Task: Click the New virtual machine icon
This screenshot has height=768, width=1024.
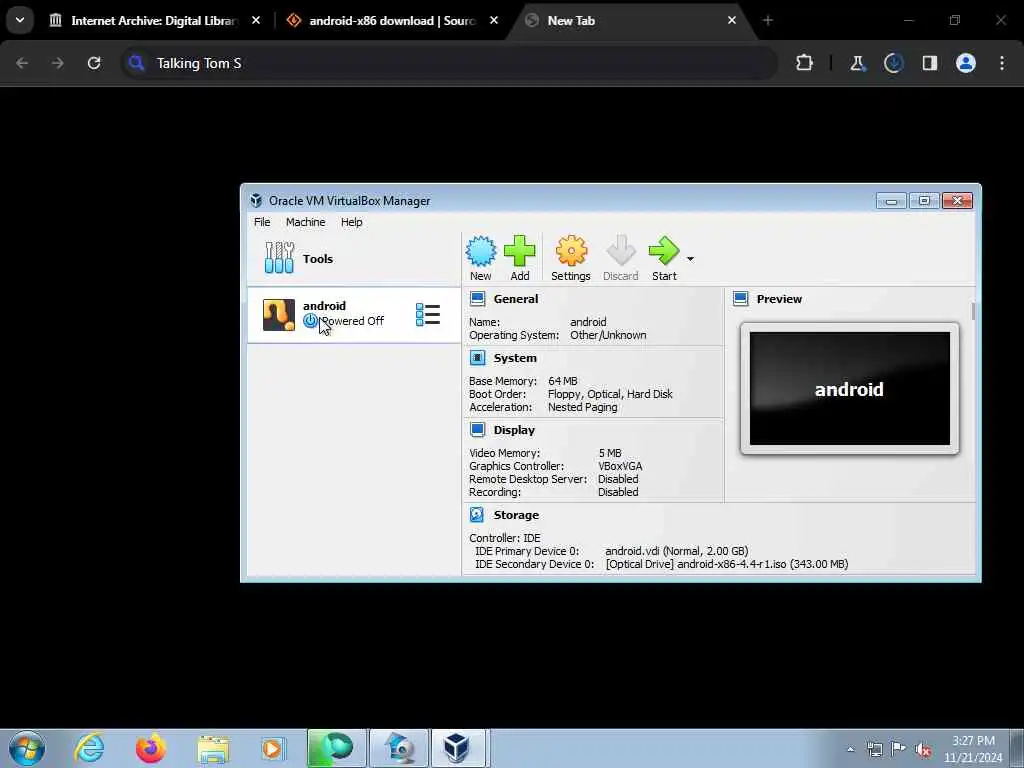Action: tap(481, 258)
